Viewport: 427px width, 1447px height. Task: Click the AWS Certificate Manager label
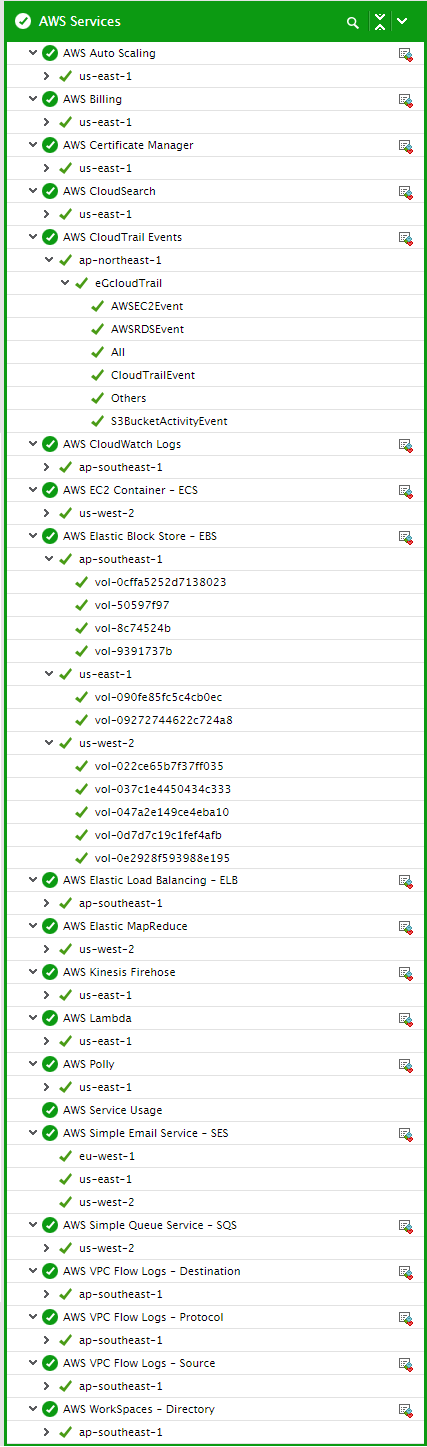tap(128, 145)
